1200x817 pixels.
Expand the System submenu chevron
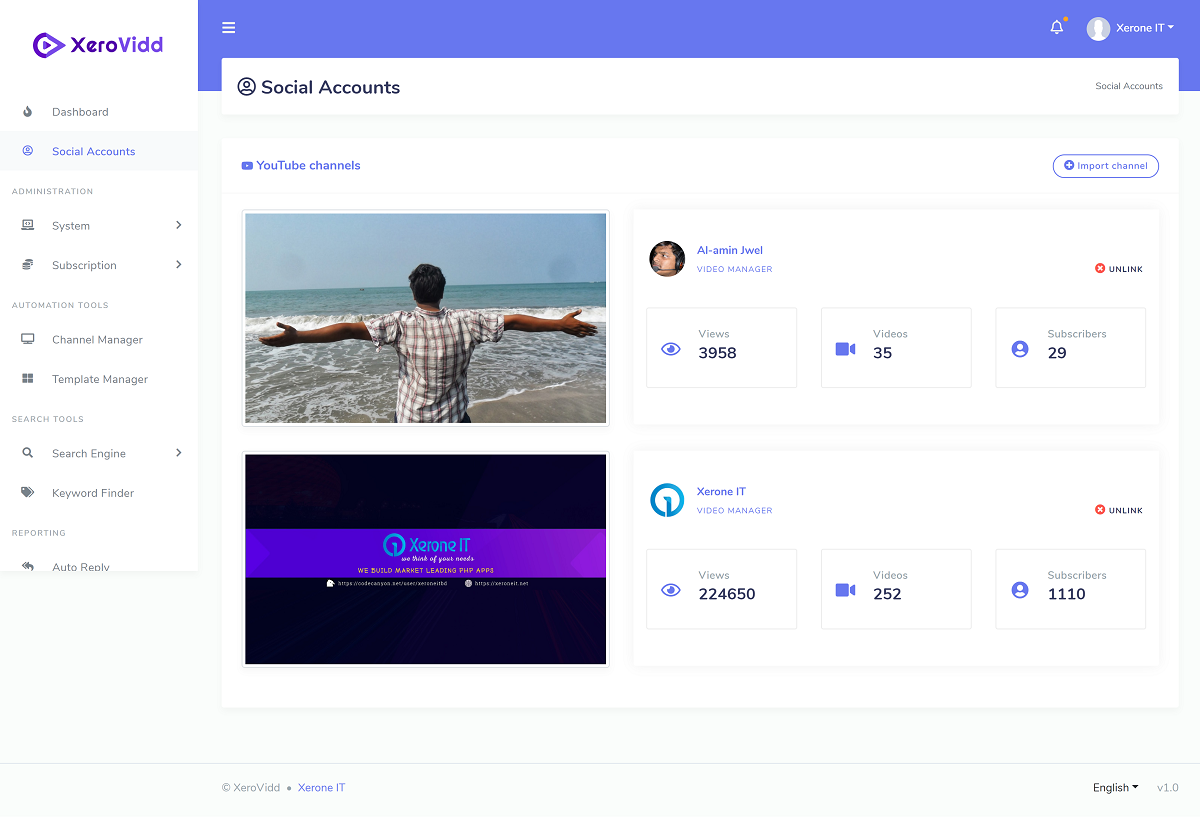179,225
